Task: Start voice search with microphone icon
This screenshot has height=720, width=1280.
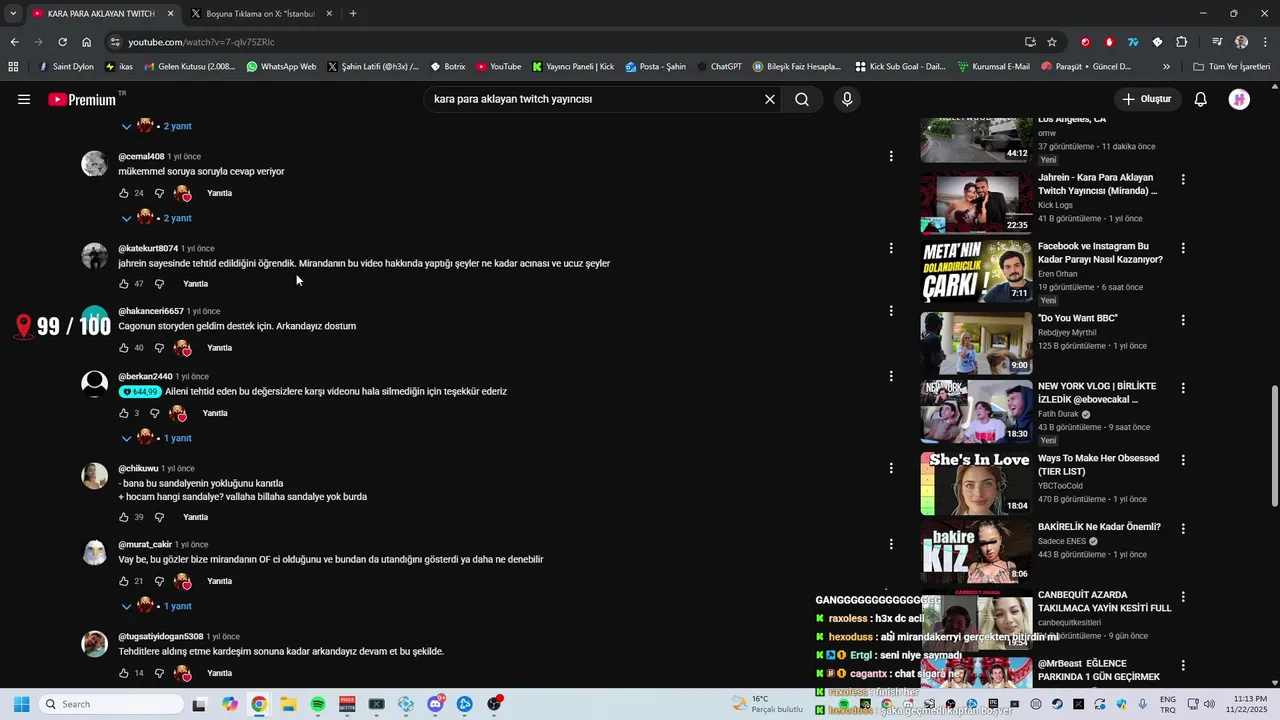Action: (x=847, y=99)
